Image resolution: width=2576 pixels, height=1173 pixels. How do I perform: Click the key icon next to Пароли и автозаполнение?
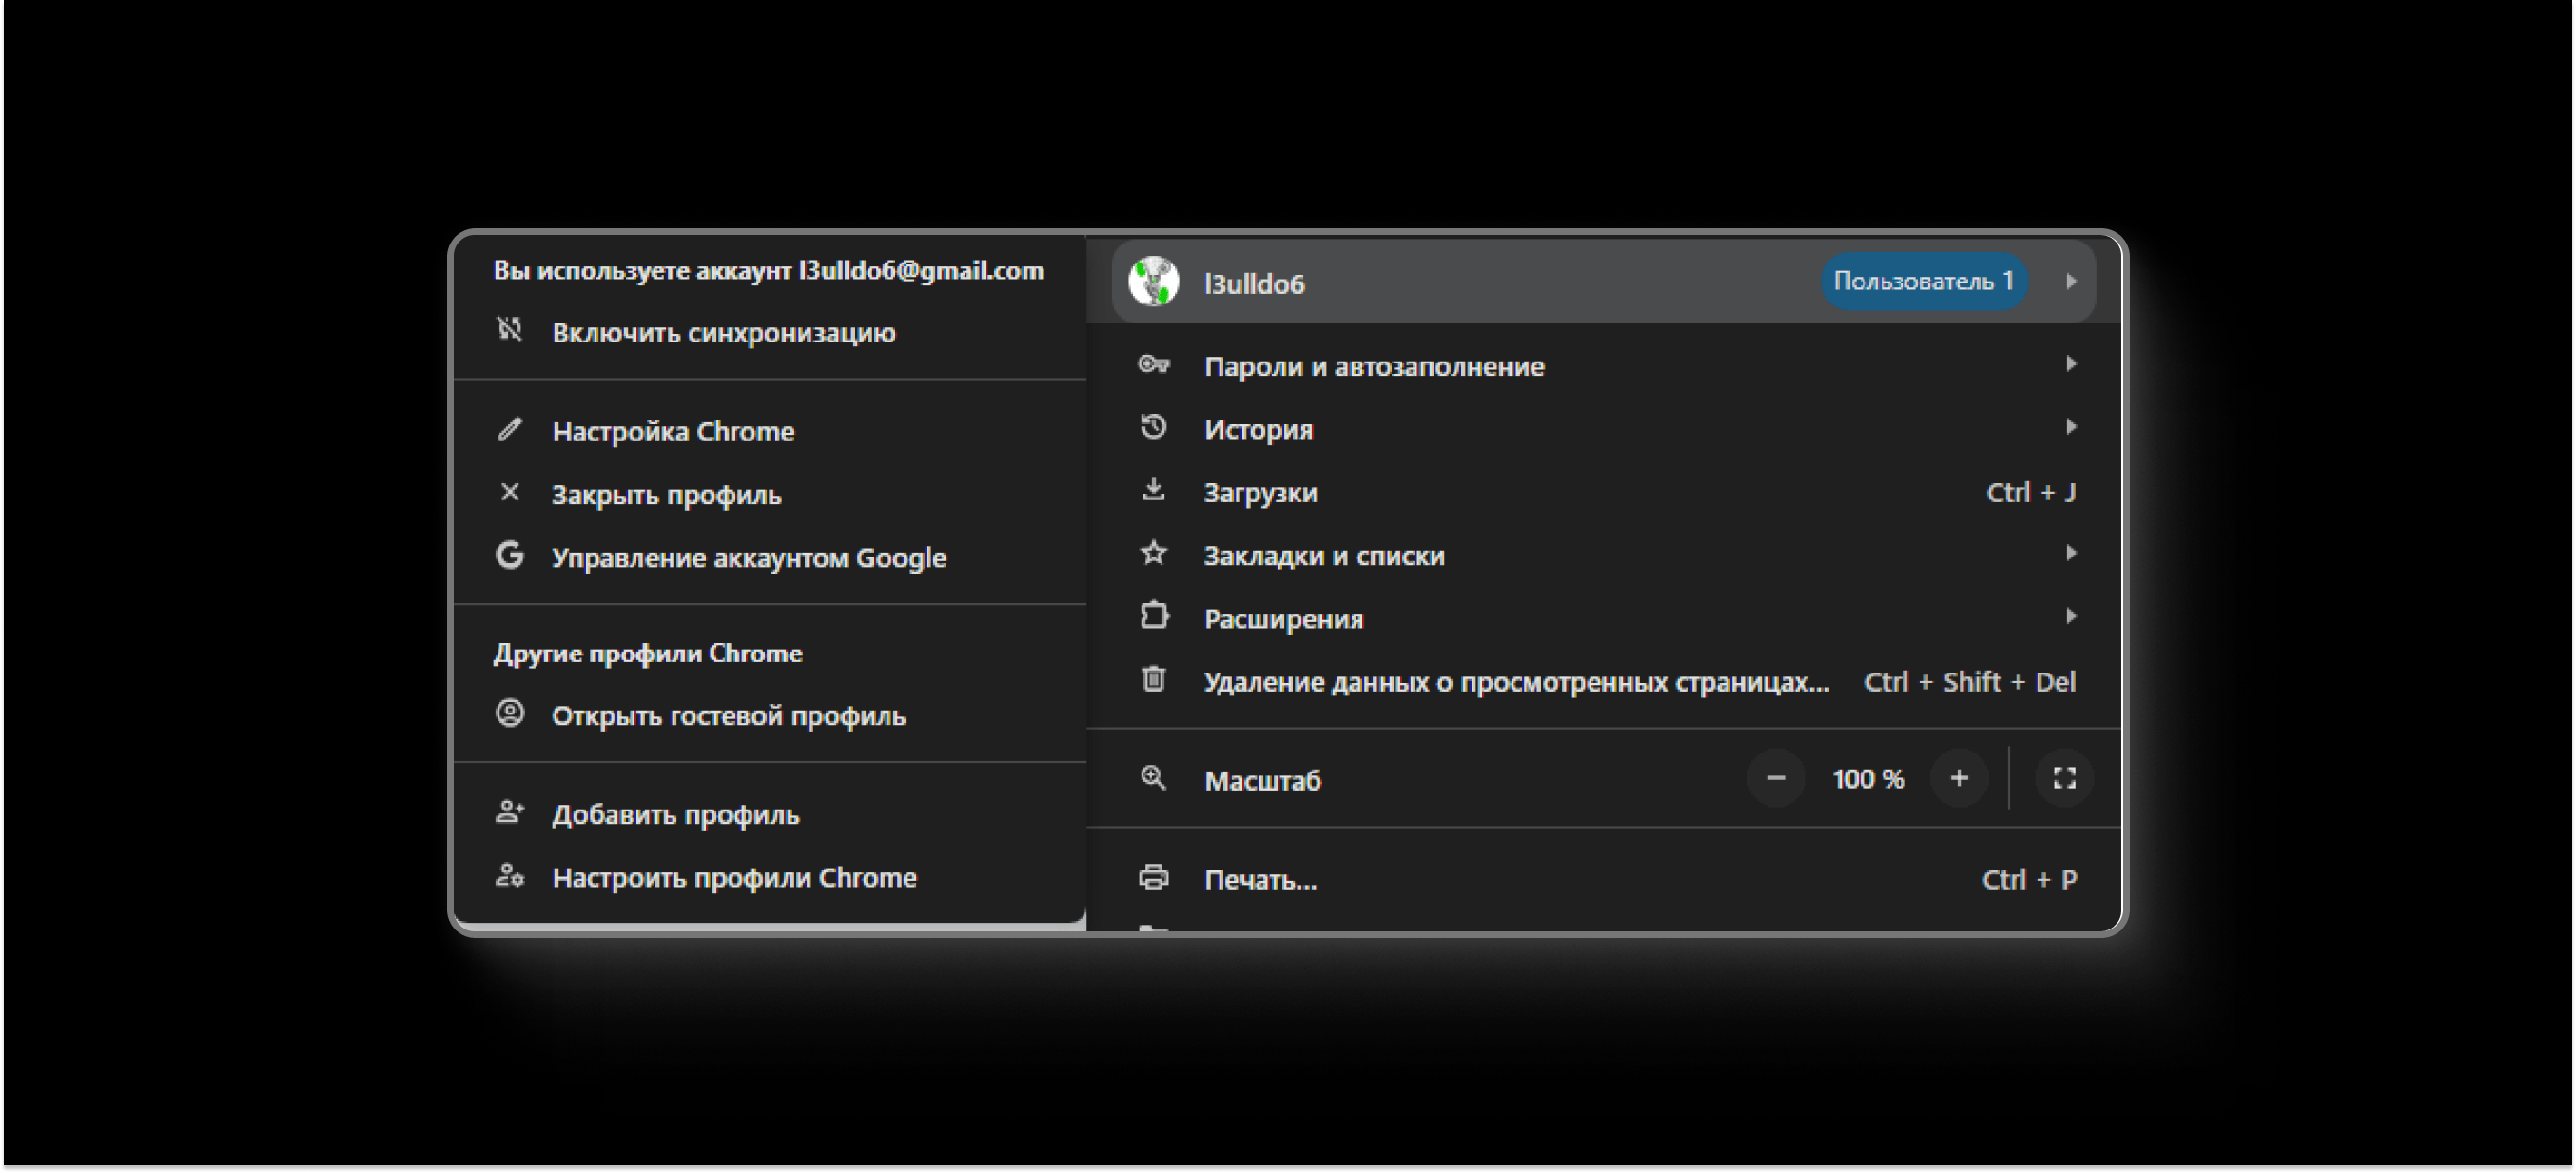(x=1154, y=365)
